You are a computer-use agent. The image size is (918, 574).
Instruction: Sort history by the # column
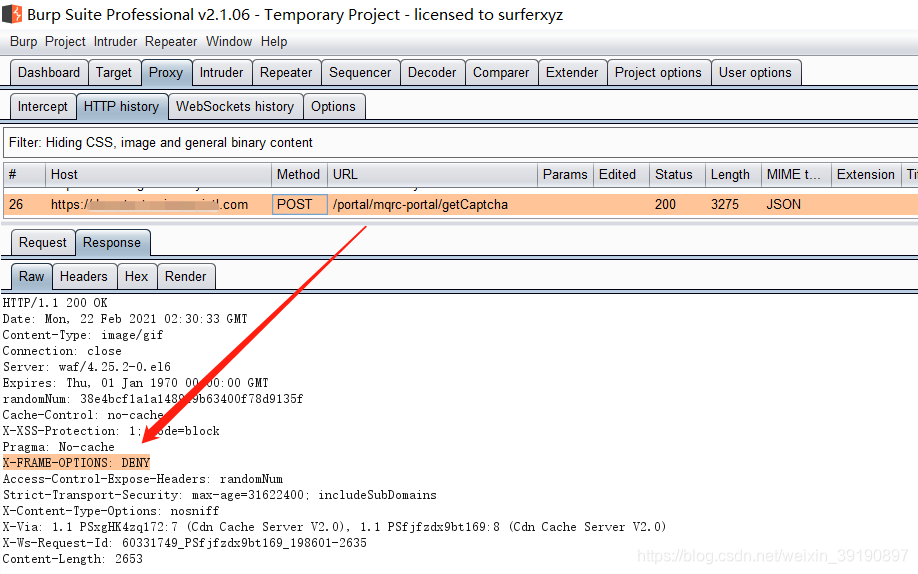click(24, 175)
